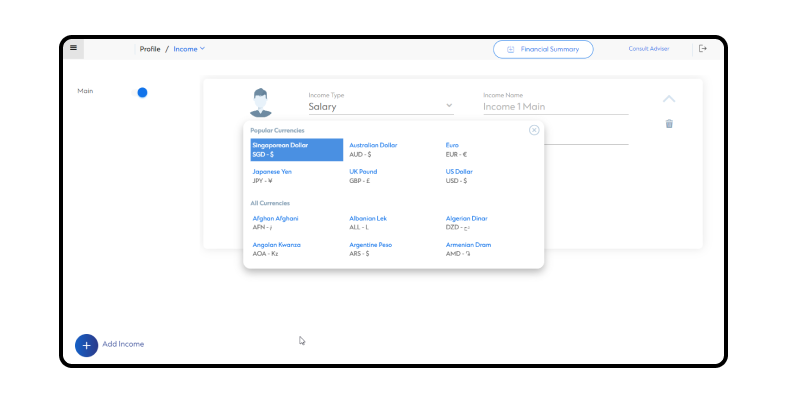Screen dimensions: 788x400
Task: Collapse the income card with chevron
Action: [669, 99]
